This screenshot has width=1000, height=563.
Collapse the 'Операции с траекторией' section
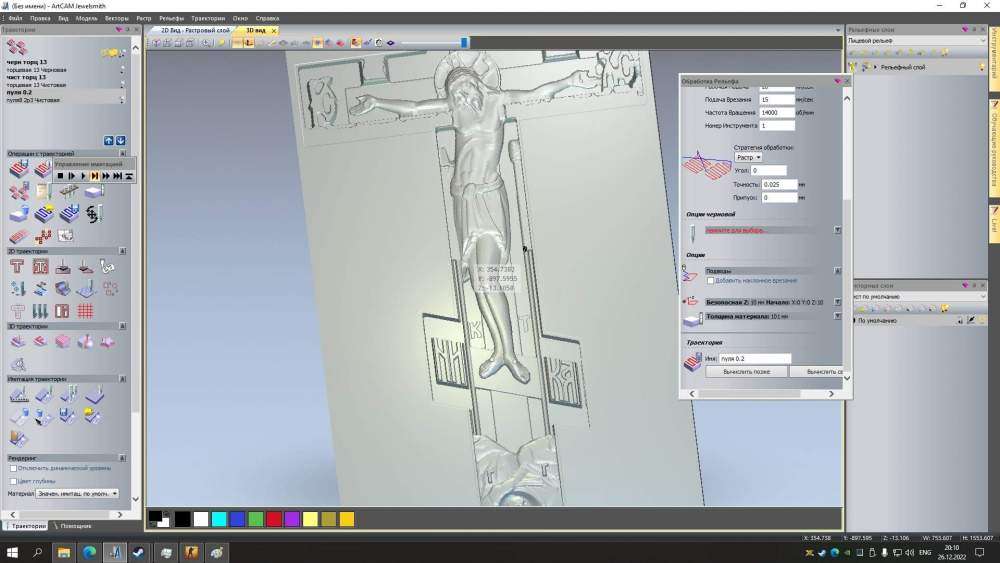click(124, 153)
